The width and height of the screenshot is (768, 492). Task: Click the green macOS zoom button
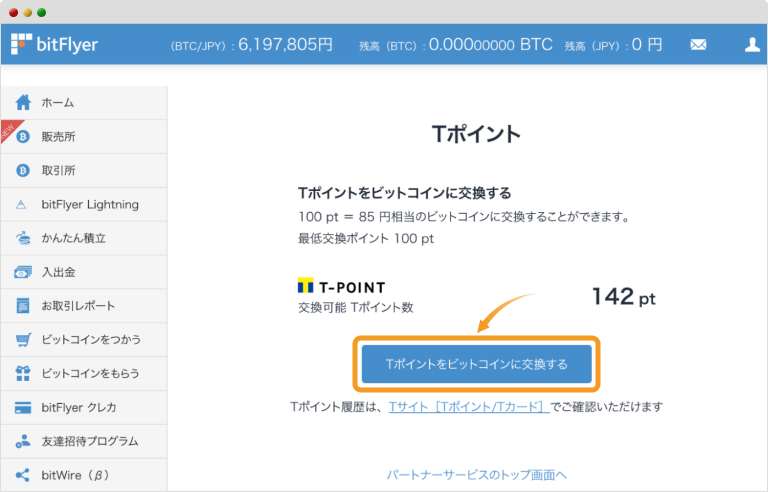click(x=42, y=12)
